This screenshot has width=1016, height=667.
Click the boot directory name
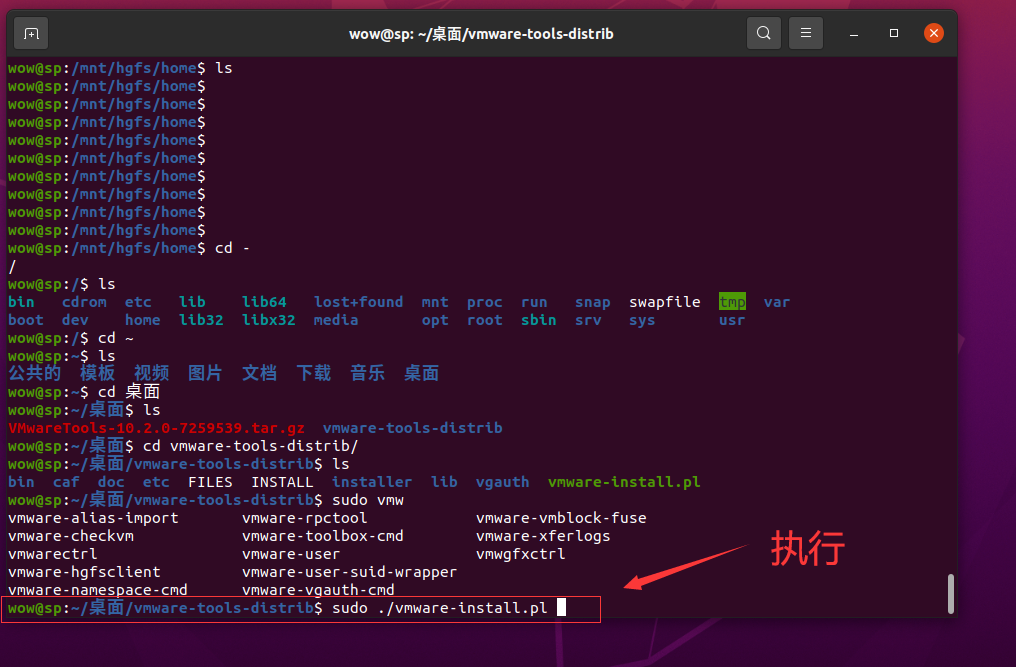point(26,320)
